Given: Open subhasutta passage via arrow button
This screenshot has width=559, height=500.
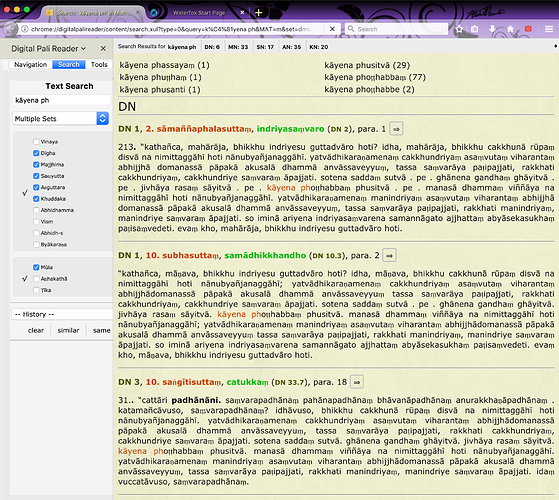Looking at the screenshot, I should [x=389, y=256].
